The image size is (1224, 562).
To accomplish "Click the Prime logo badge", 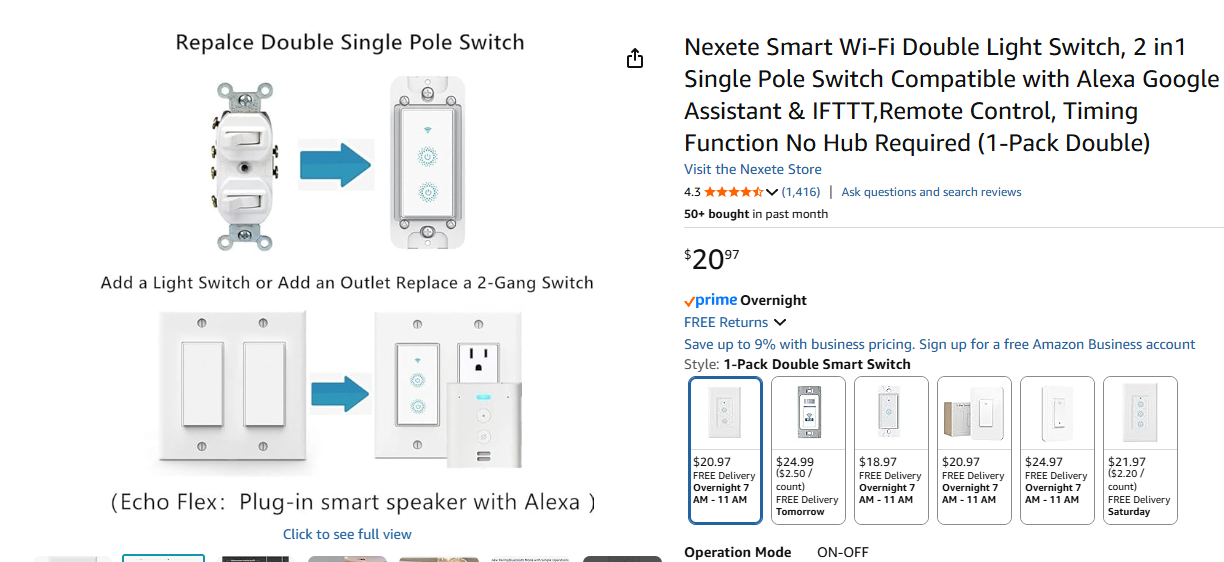I will click(x=711, y=300).
